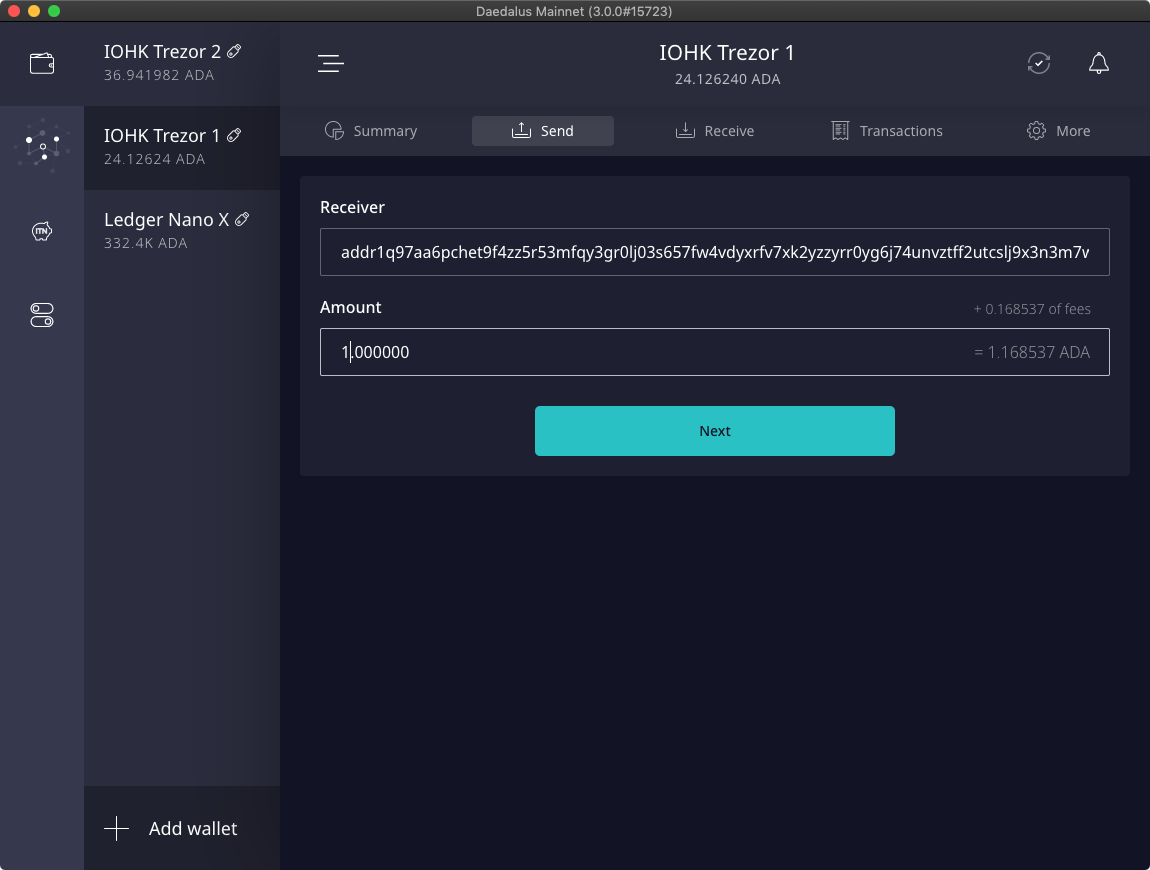
Task: Open the staking network icon
Action: 42,147
